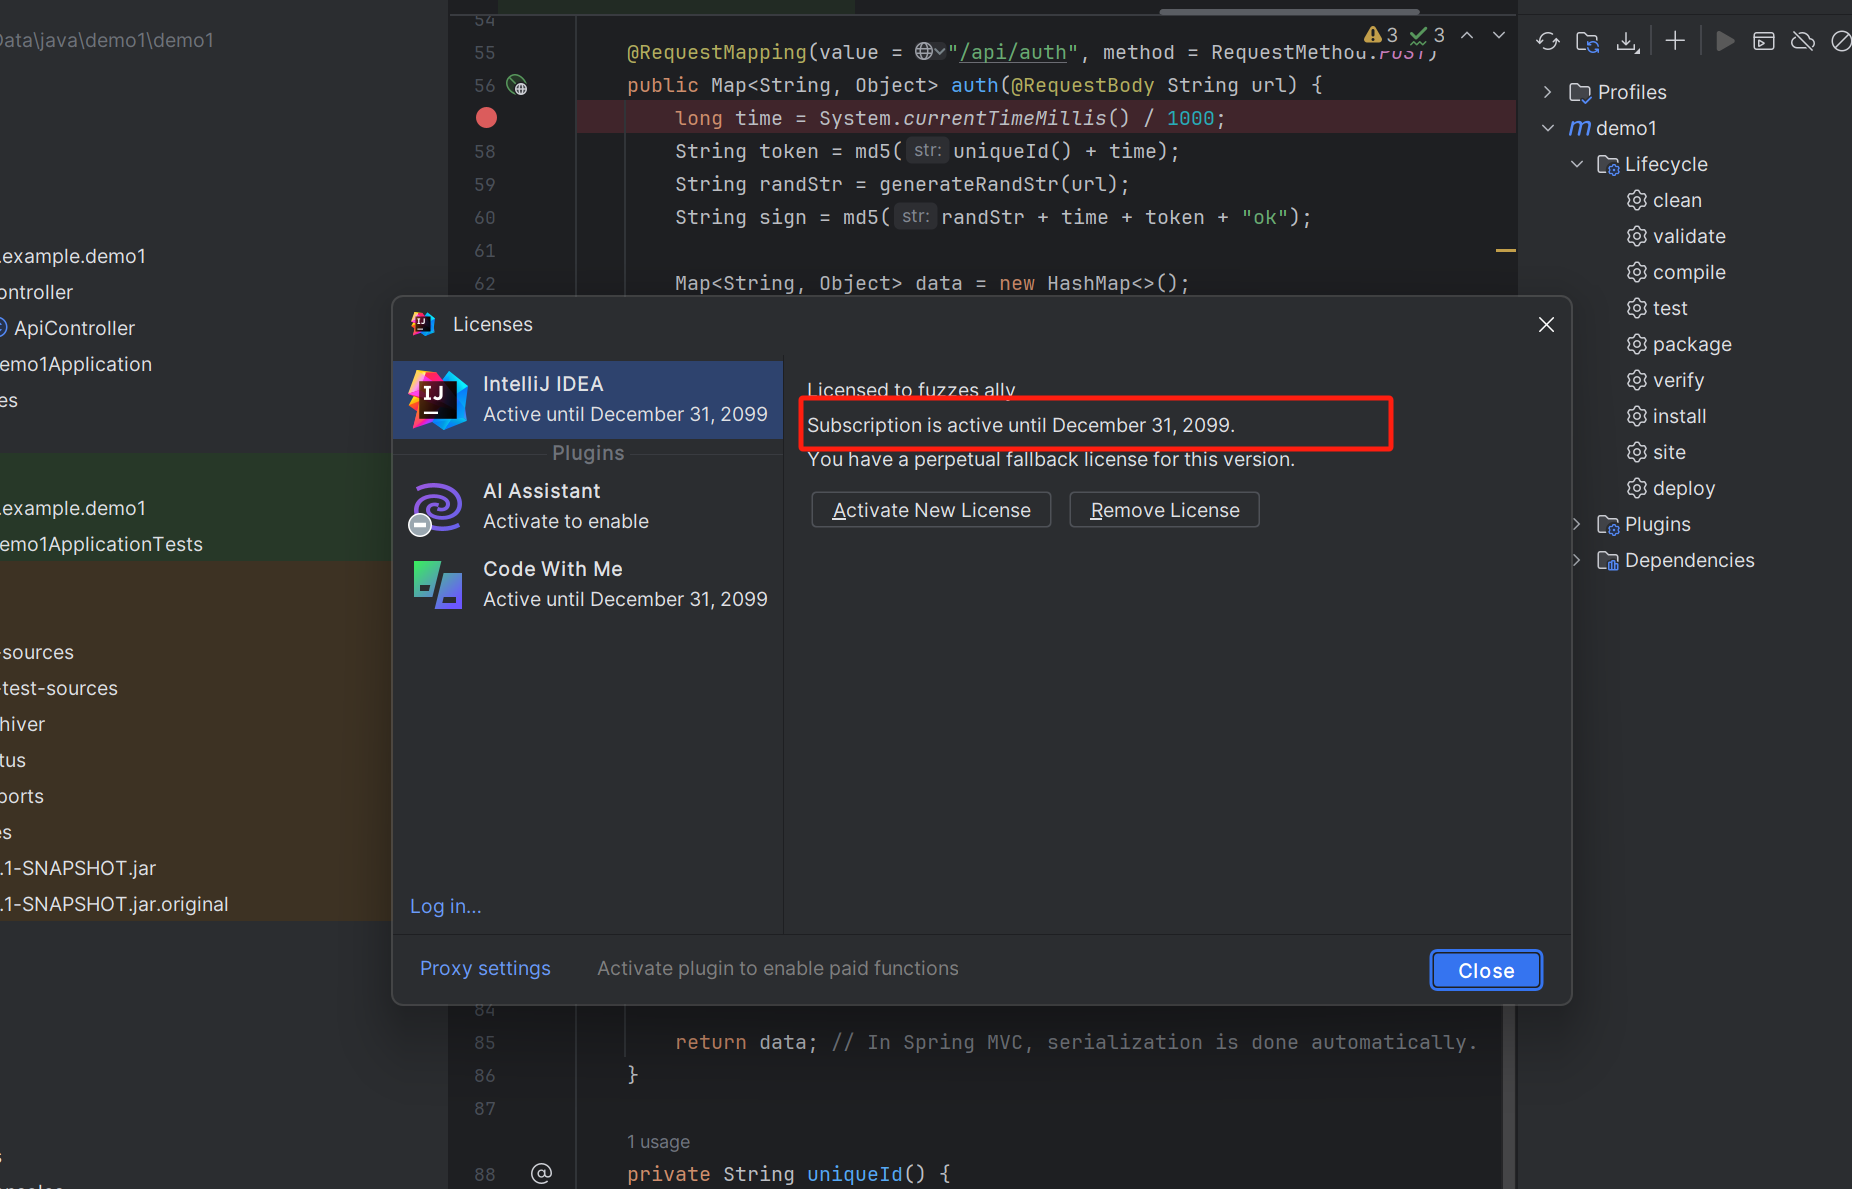
Task: Select the test lifecycle goal
Action: tap(1657, 308)
